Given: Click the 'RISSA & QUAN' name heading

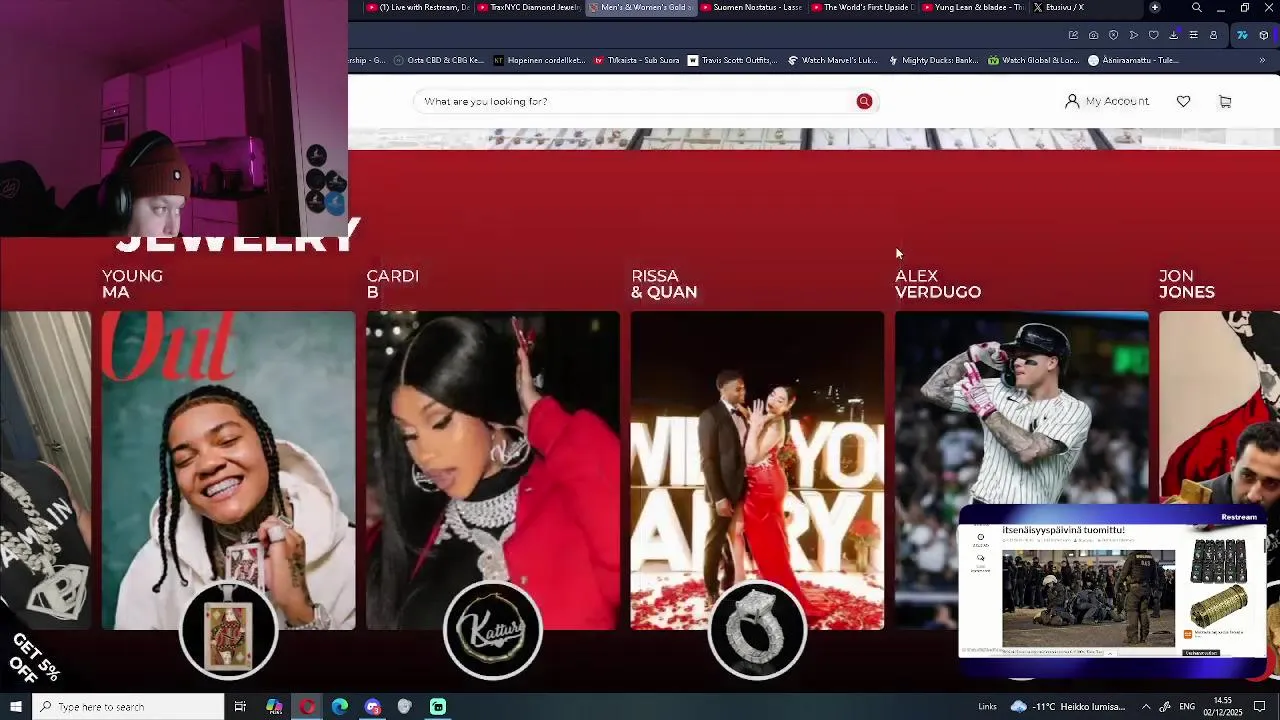Looking at the screenshot, I should point(664,284).
